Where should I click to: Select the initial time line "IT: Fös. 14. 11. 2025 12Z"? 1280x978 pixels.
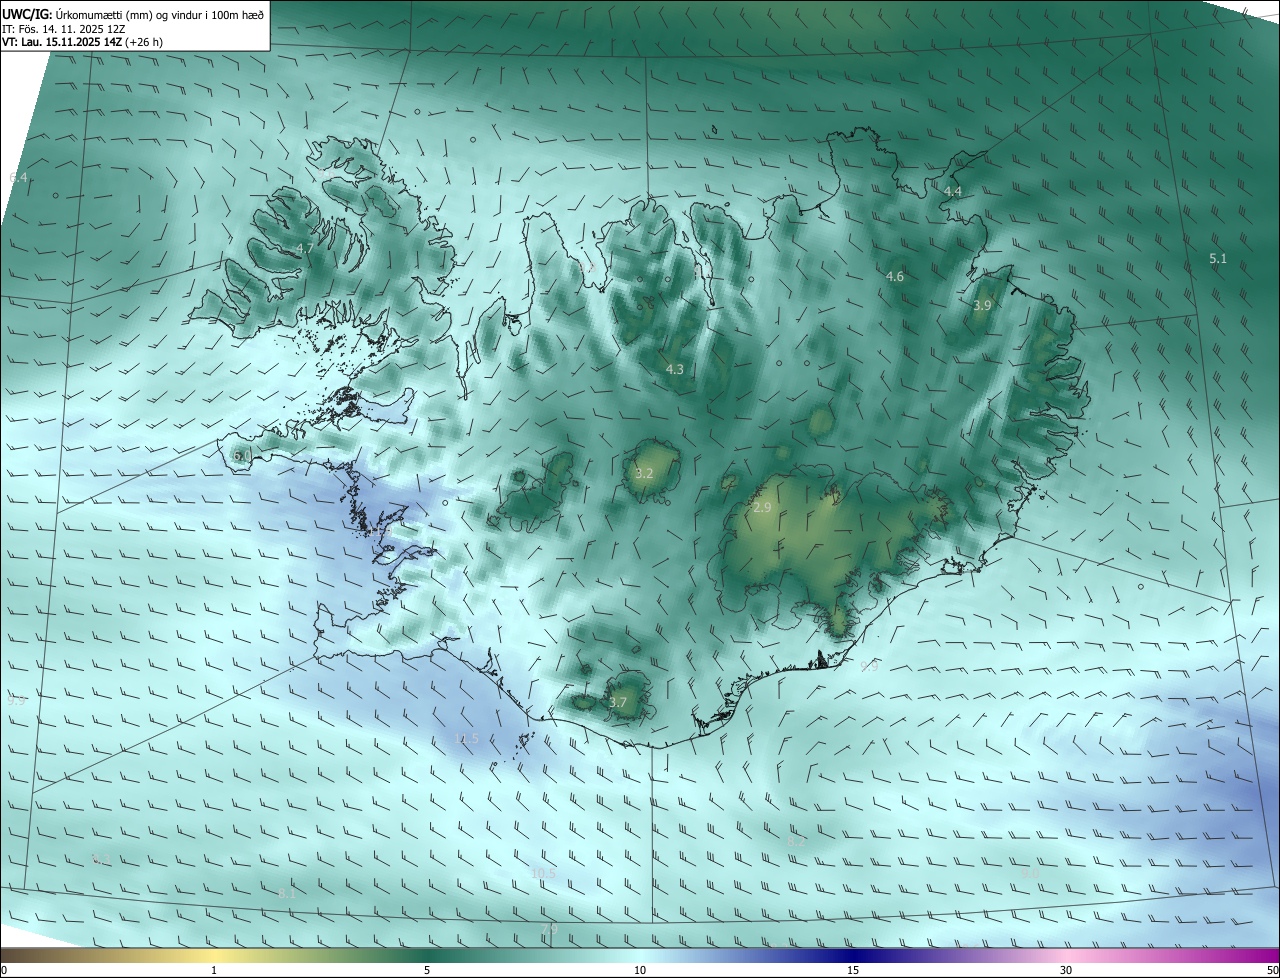63,28
